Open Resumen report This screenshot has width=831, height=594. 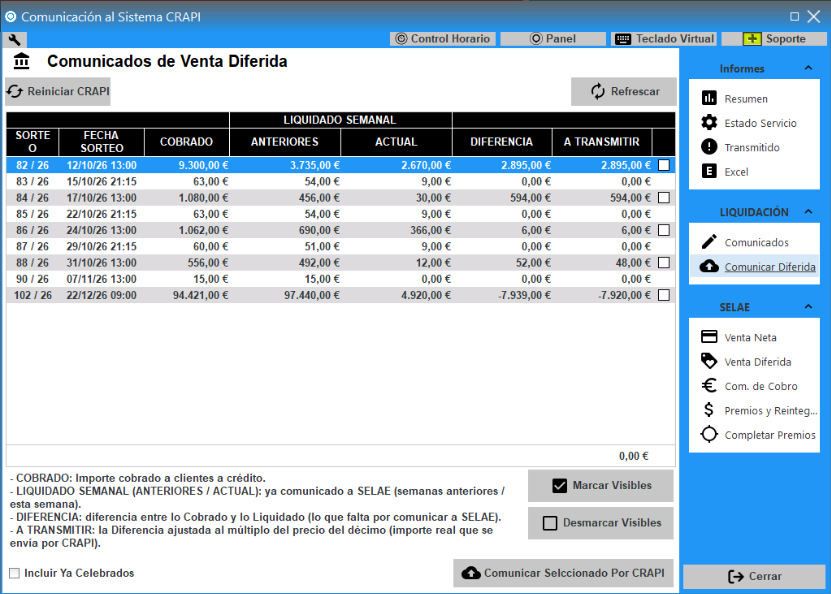(x=746, y=99)
